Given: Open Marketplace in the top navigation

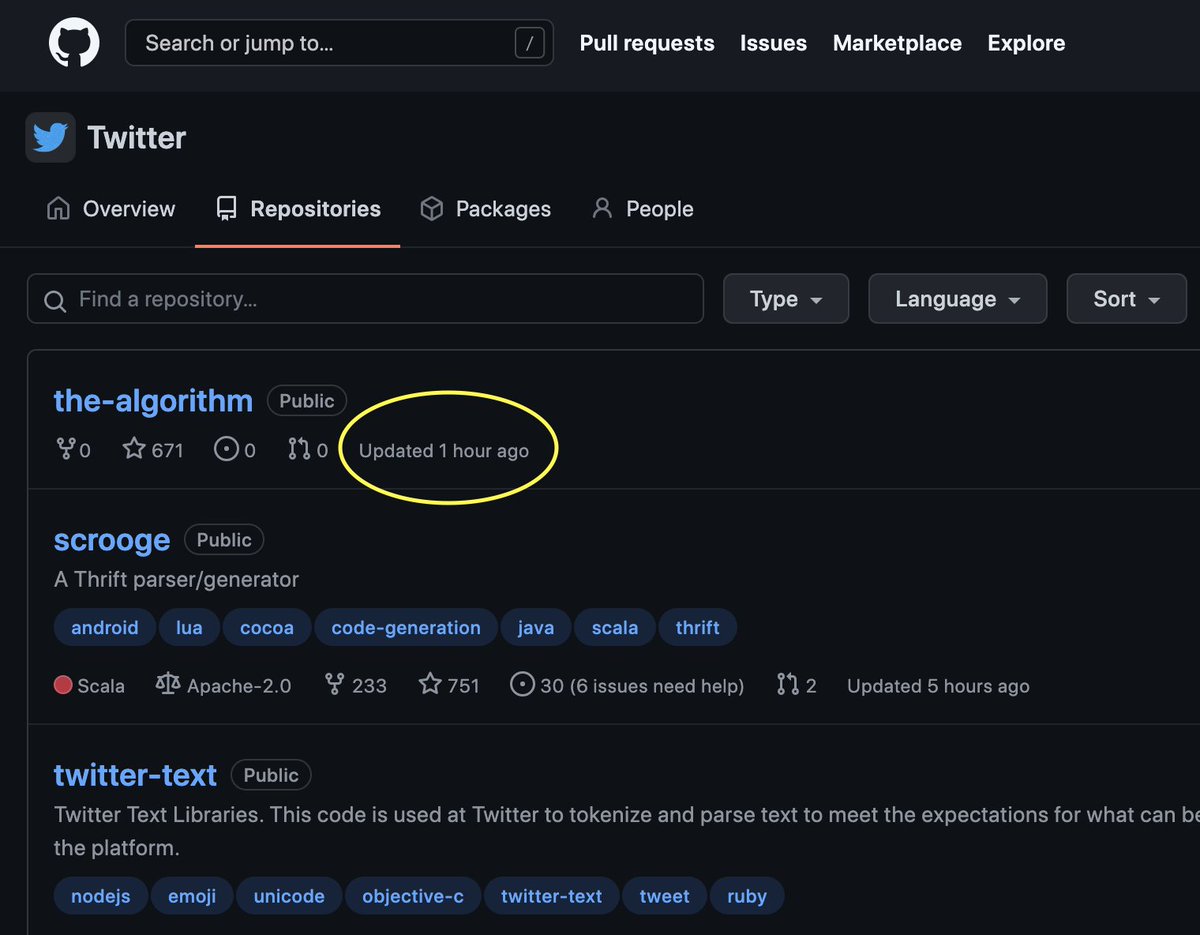Looking at the screenshot, I should point(897,43).
